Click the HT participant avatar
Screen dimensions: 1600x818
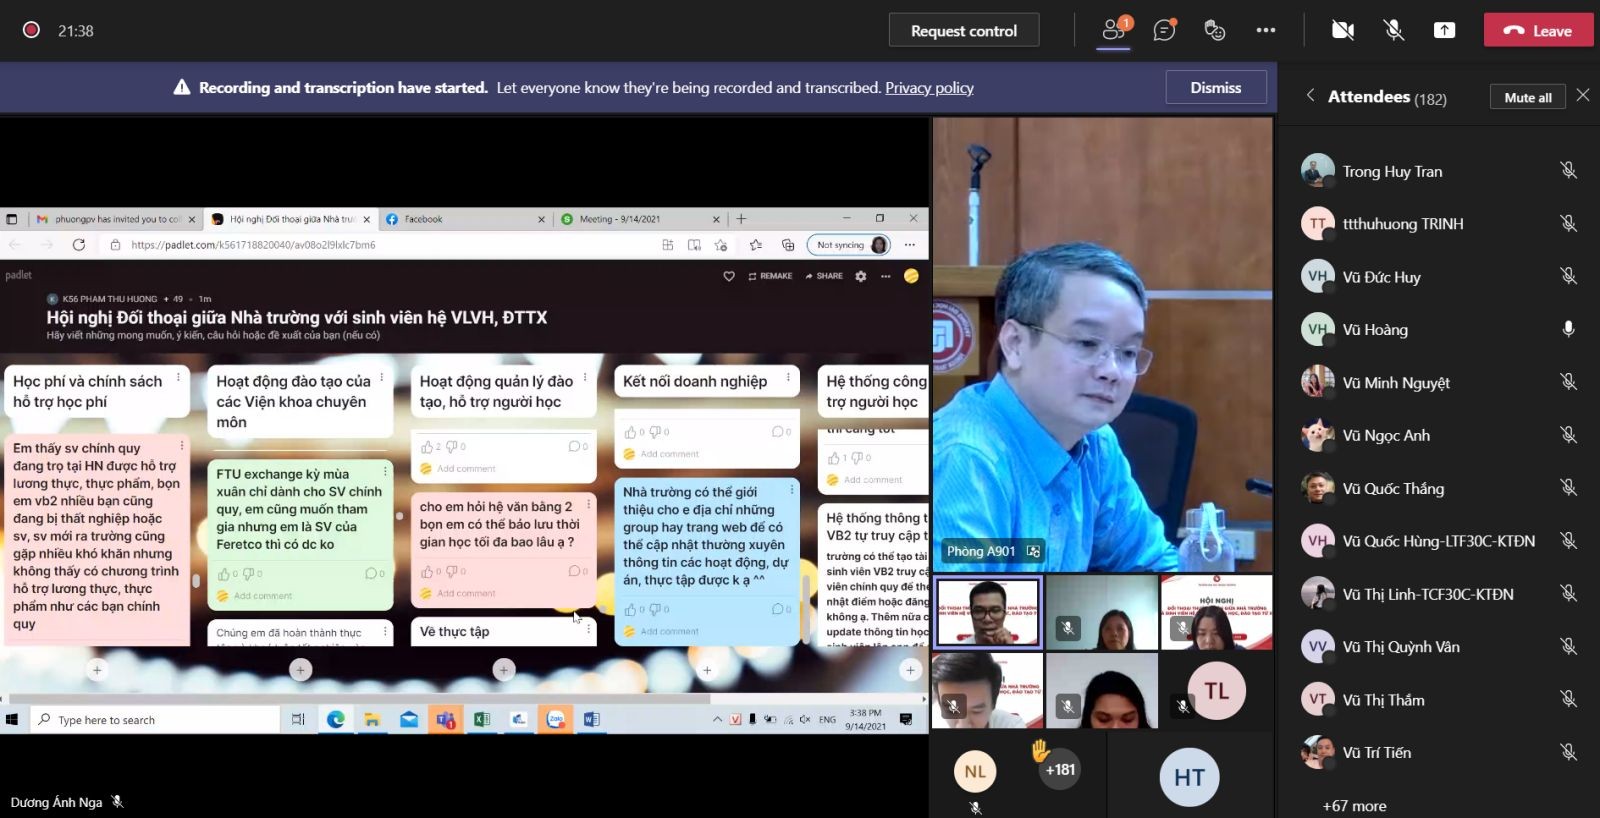point(1189,777)
